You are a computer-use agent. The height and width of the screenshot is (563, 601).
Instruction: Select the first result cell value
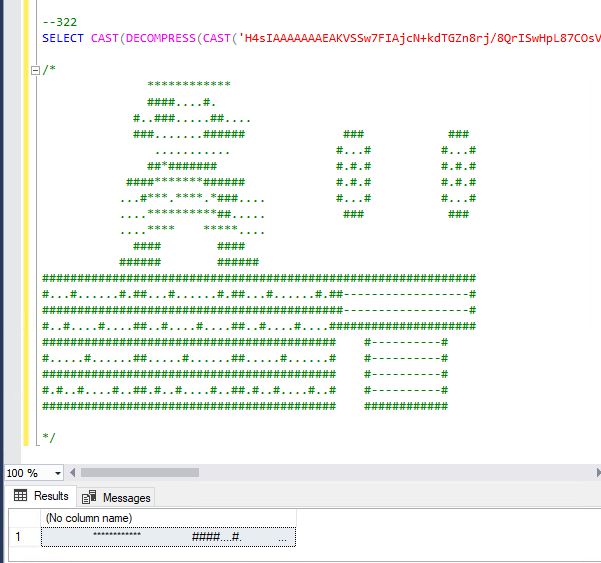coord(168,537)
